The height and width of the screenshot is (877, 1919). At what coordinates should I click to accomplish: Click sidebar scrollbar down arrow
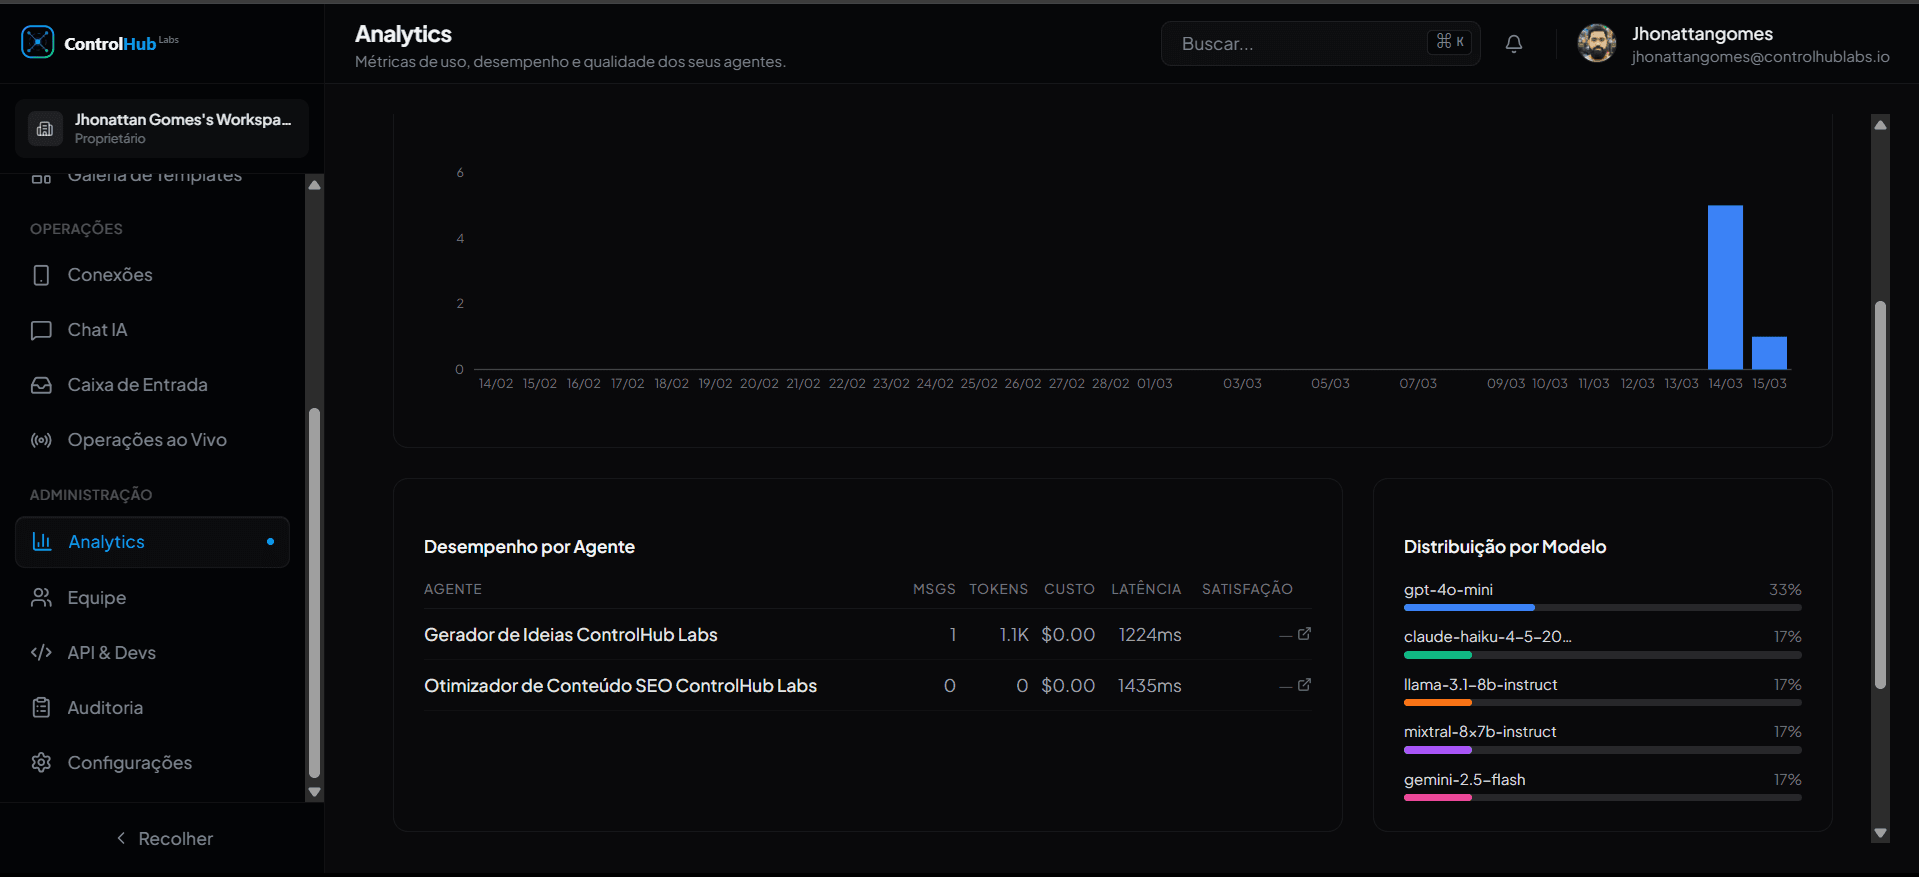(x=314, y=792)
